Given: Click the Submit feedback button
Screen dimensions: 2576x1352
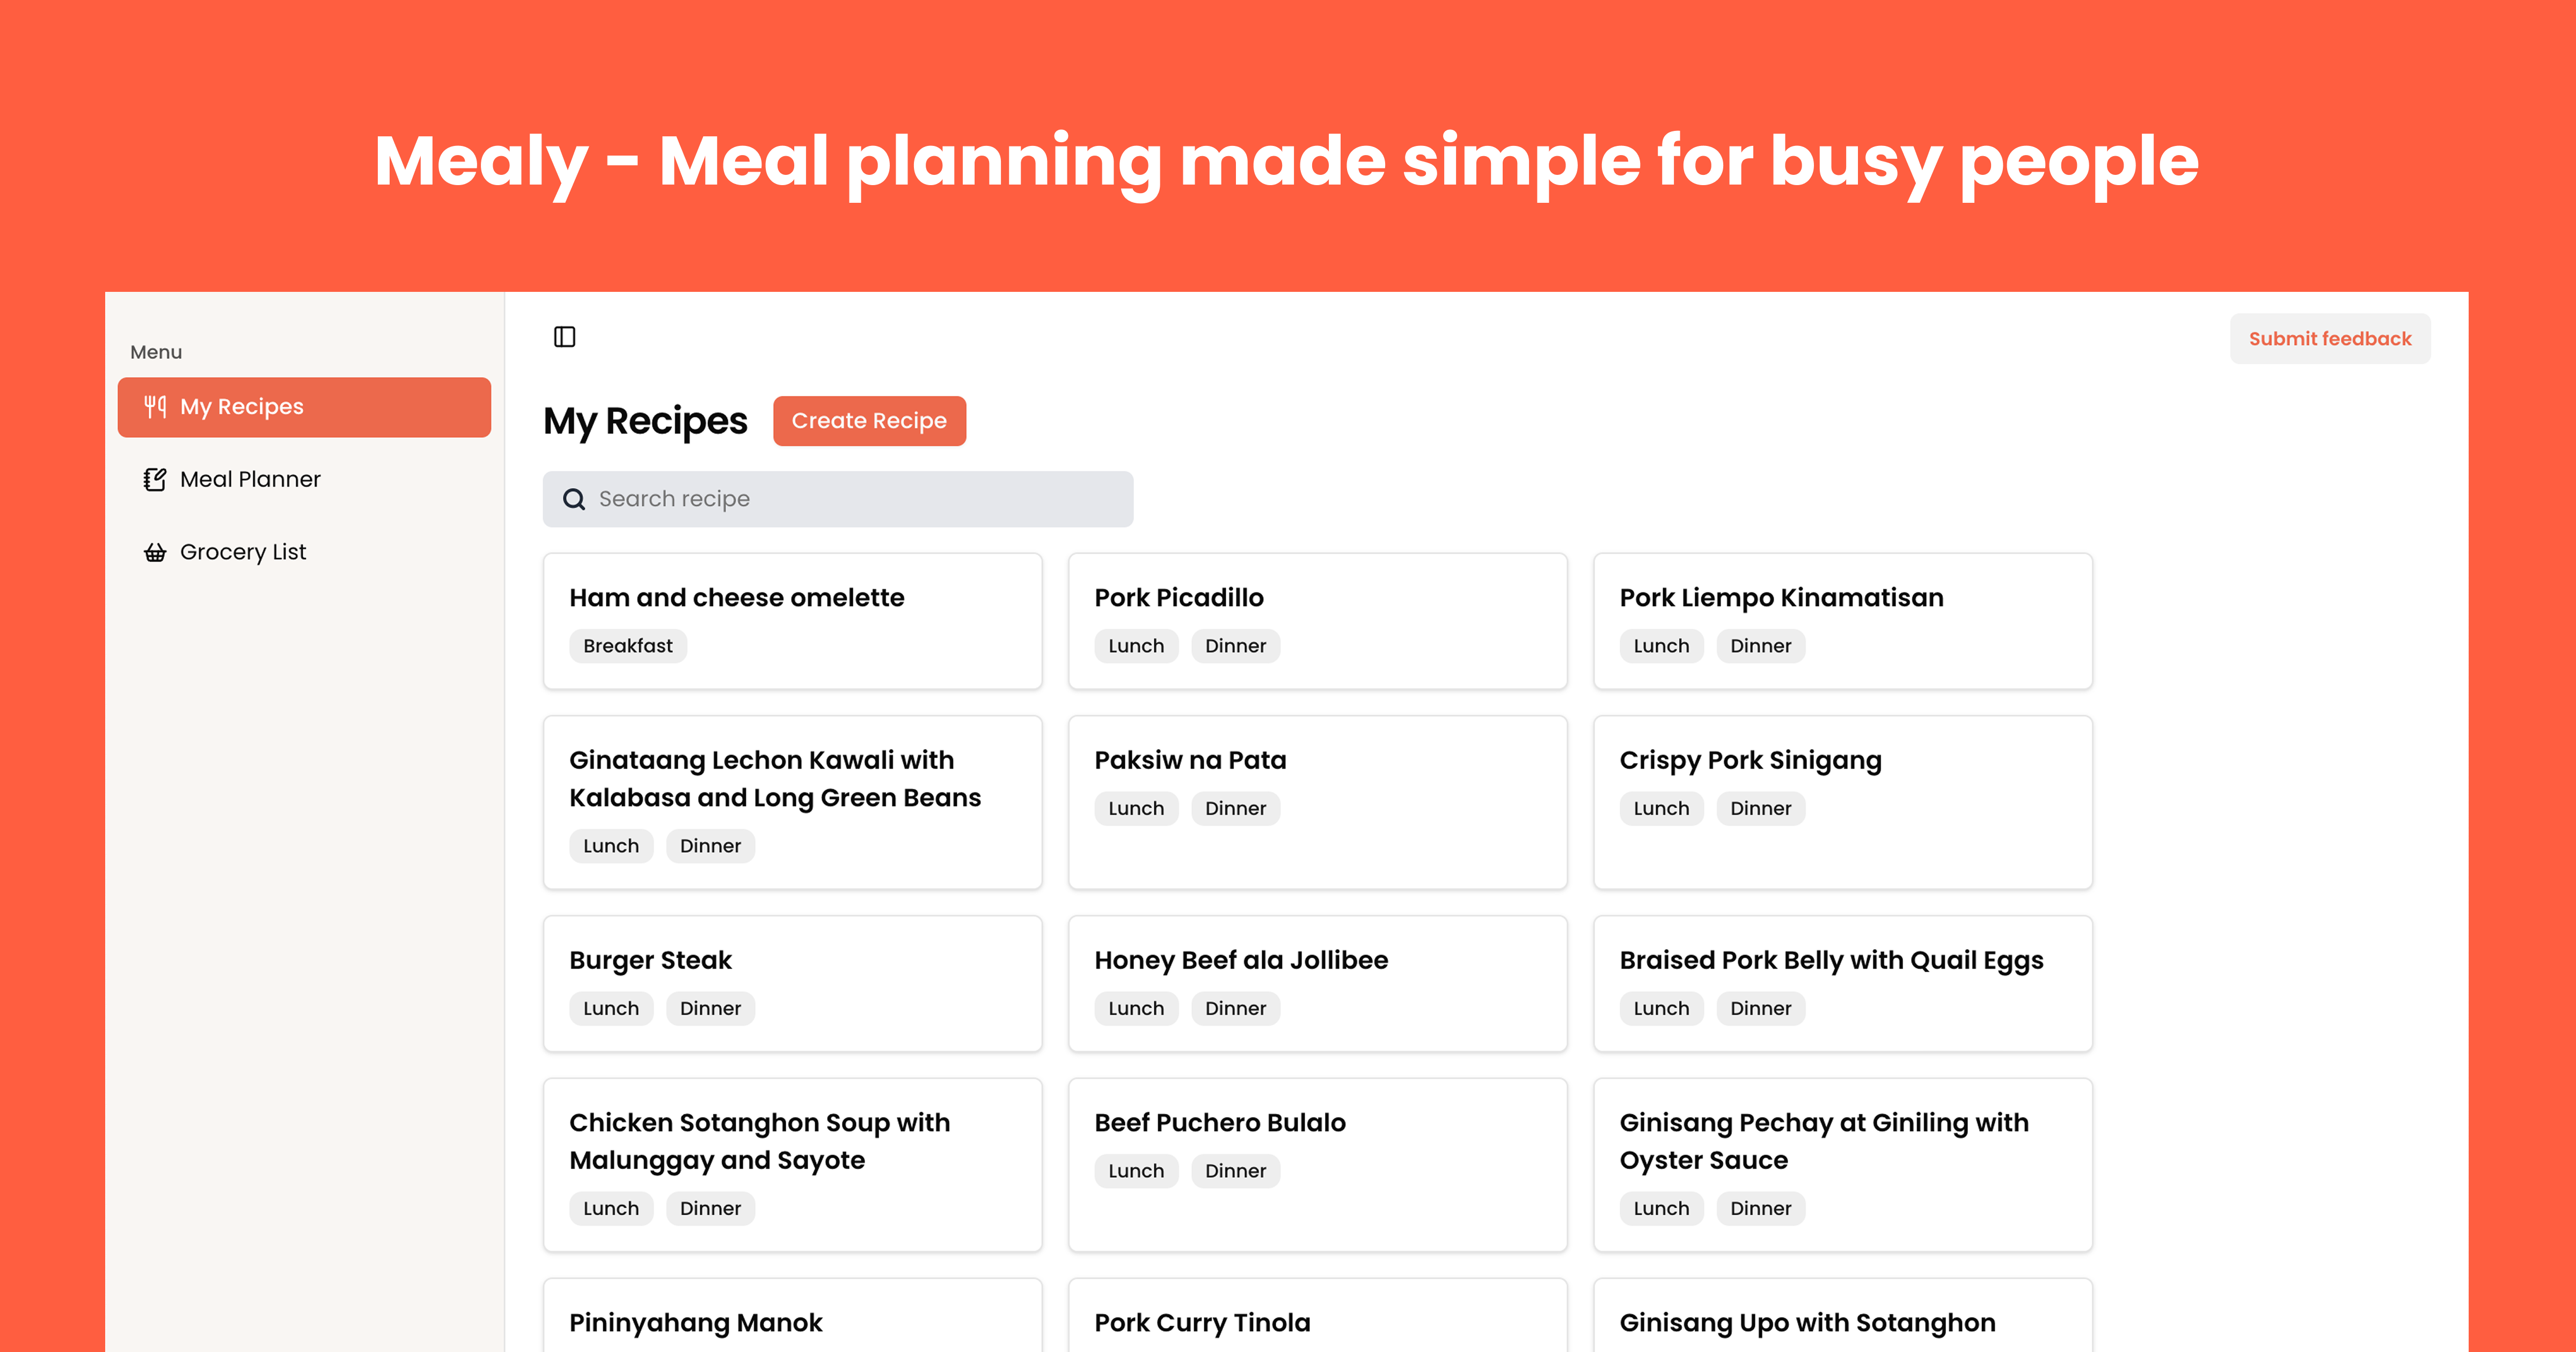Looking at the screenshot, I should [x=2330, y=338].
